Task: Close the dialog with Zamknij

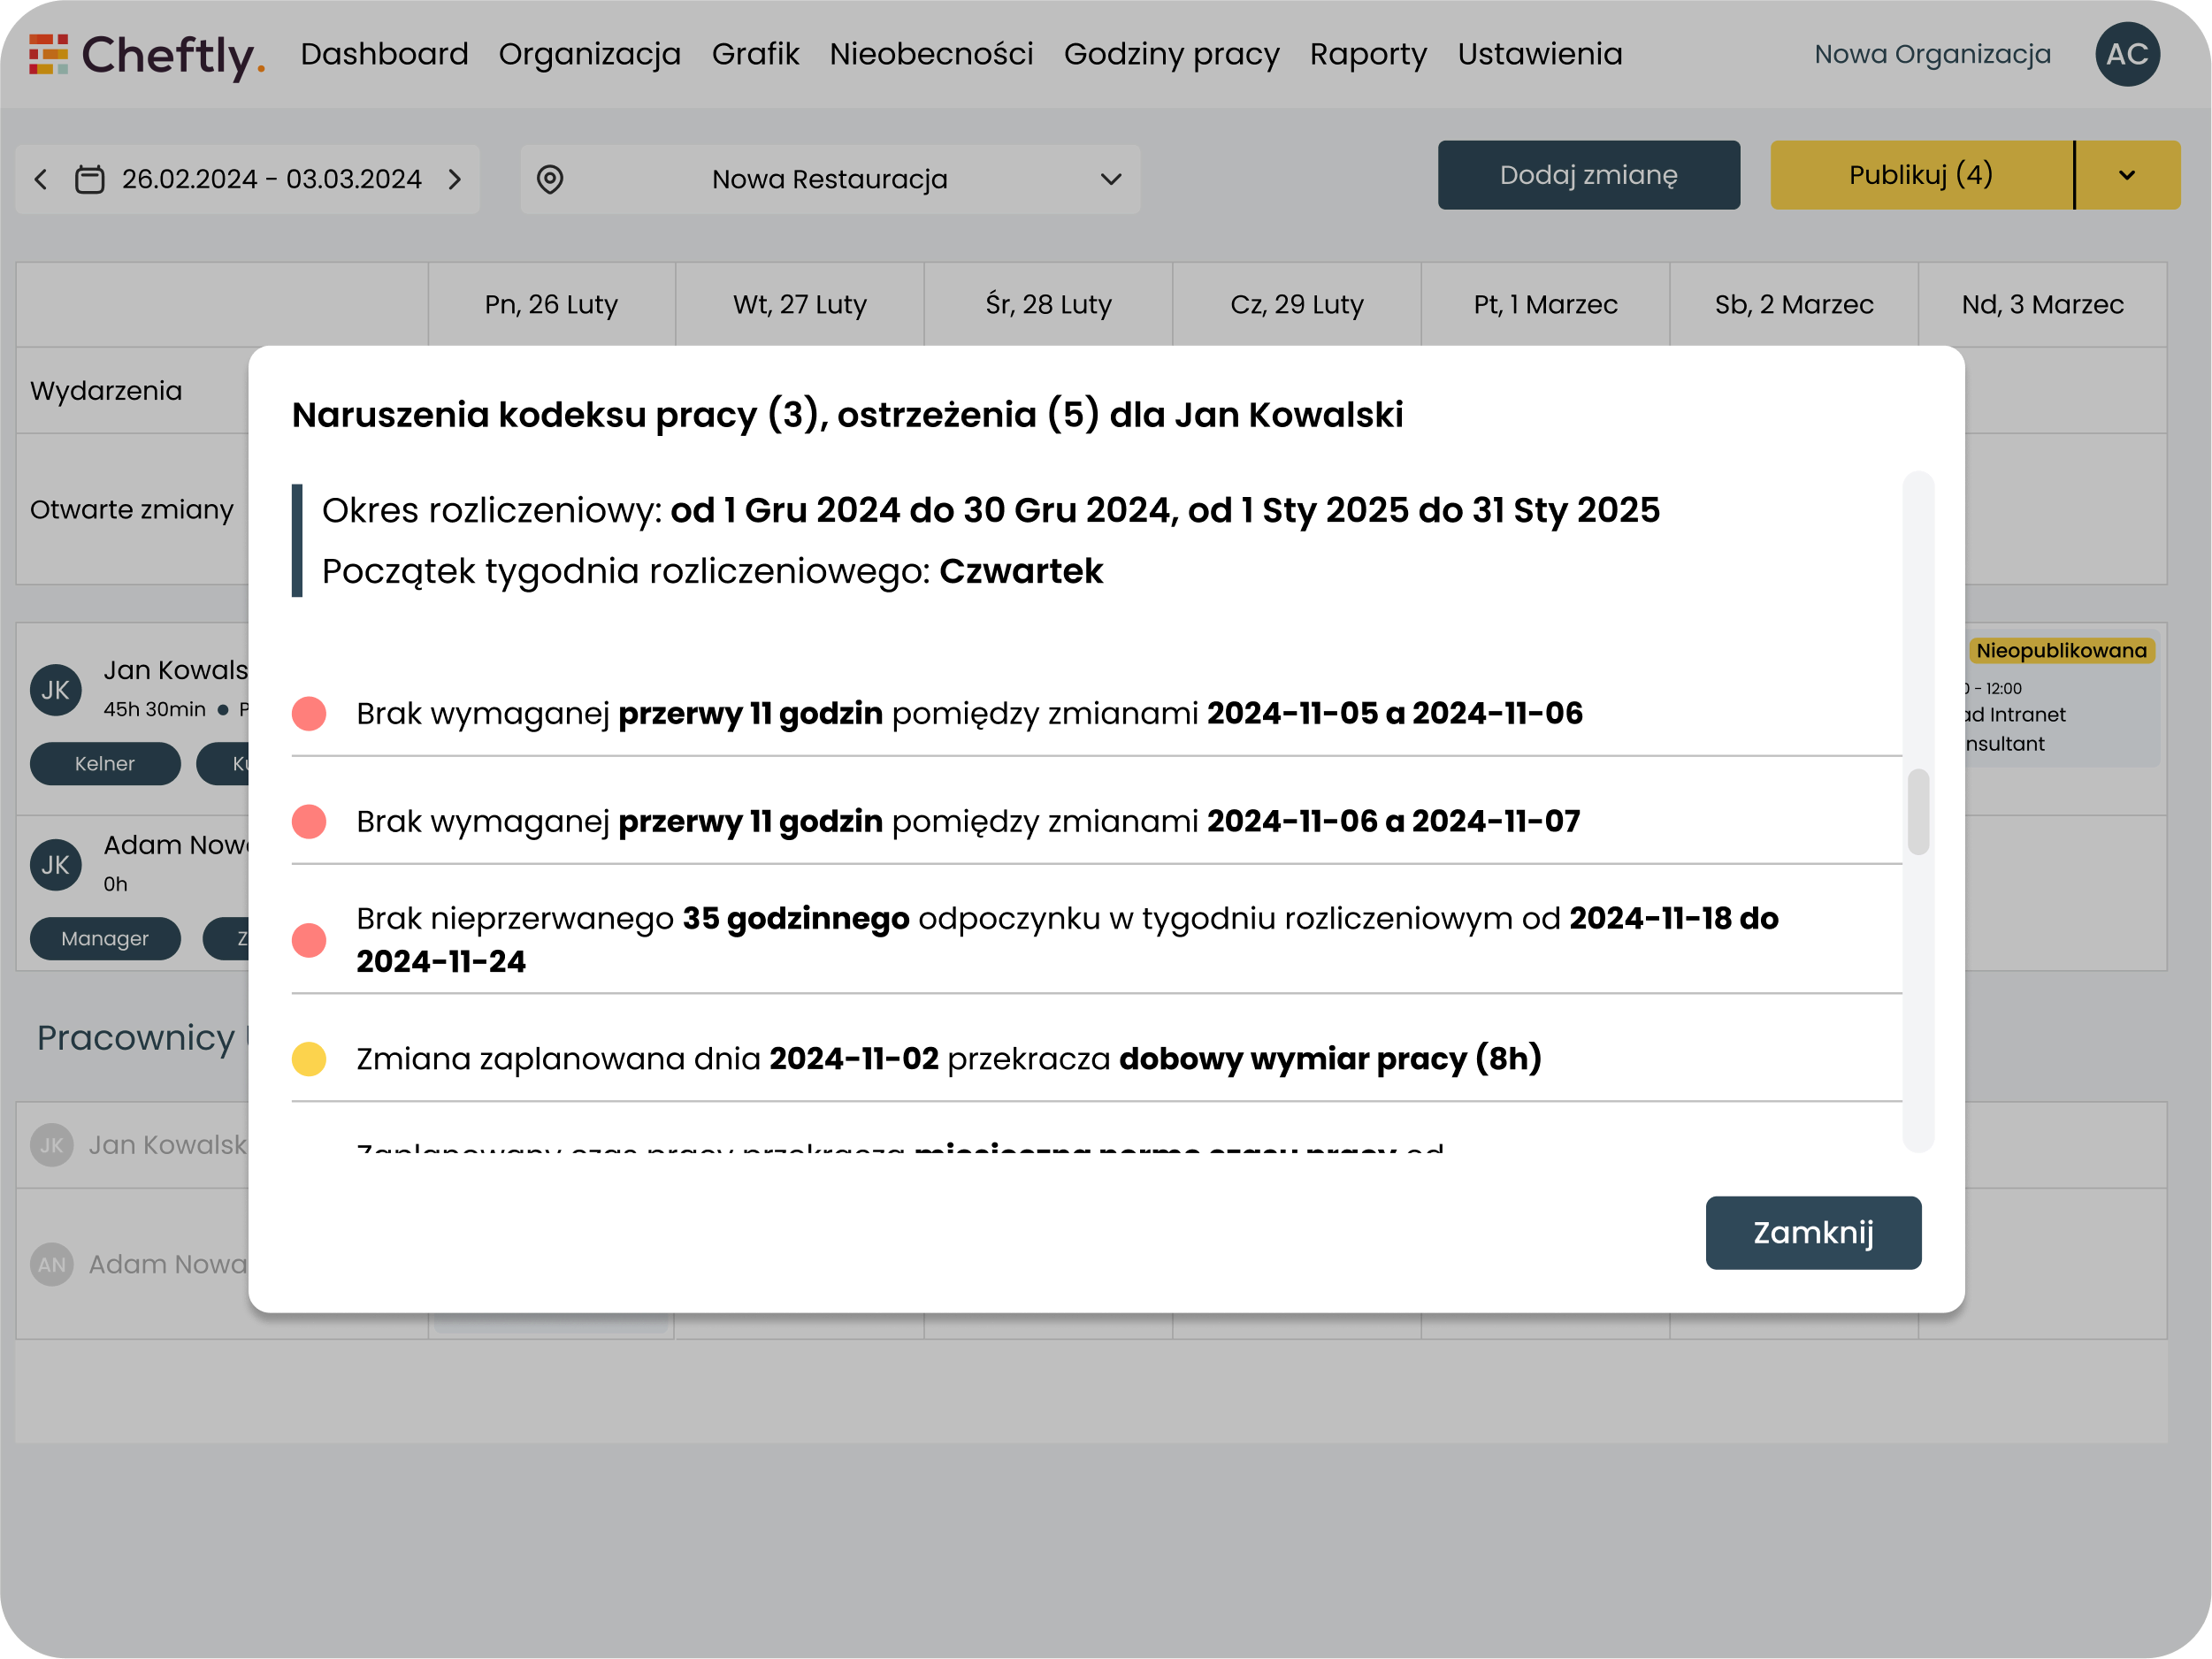Action: pos(1813,1232)
